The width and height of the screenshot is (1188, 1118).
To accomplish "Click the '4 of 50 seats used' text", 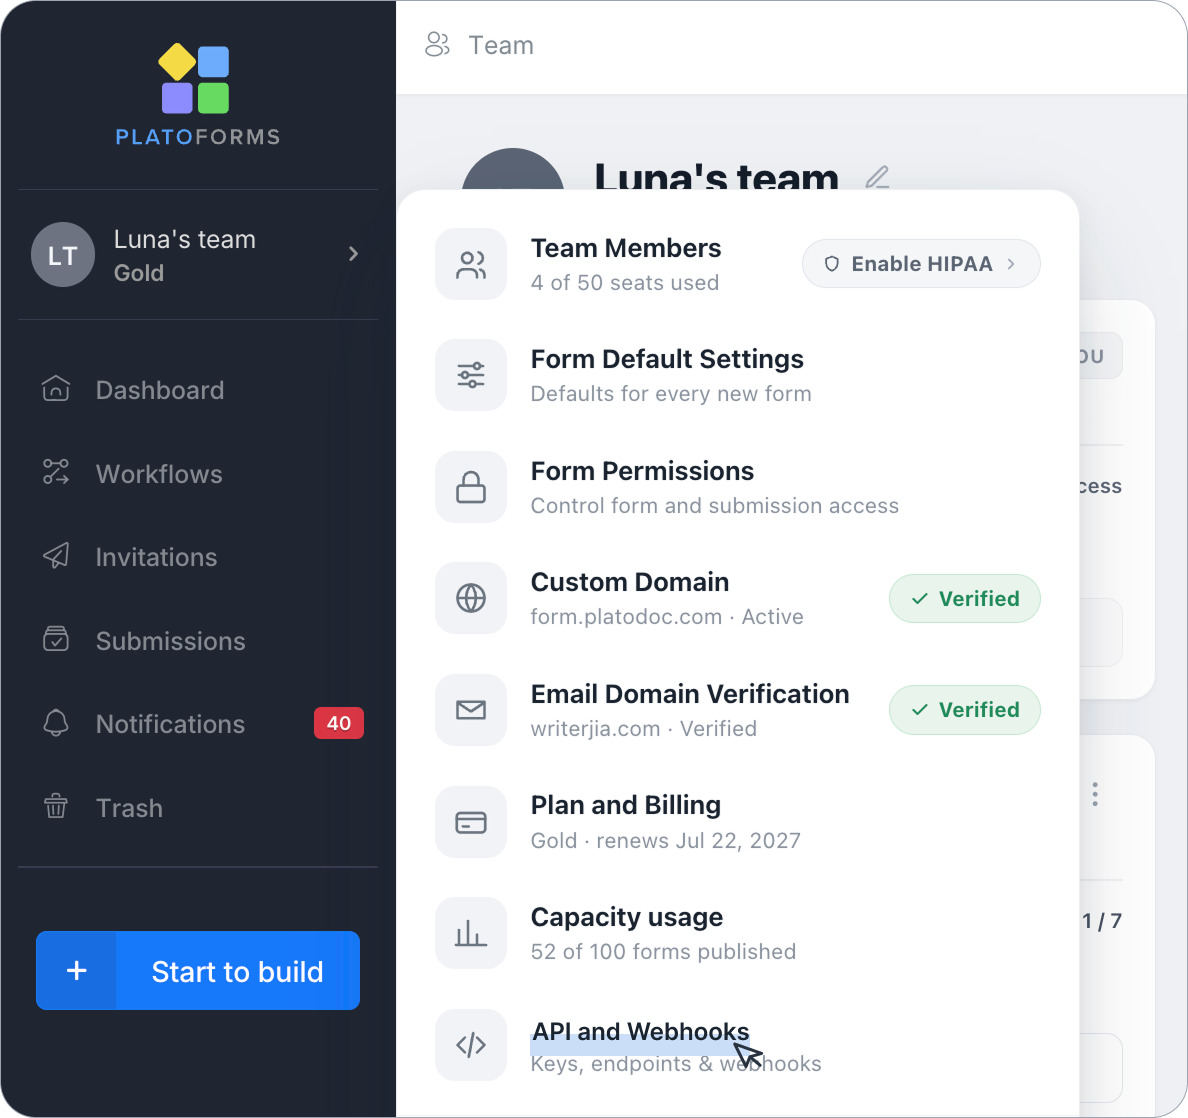I will [625, 283].
